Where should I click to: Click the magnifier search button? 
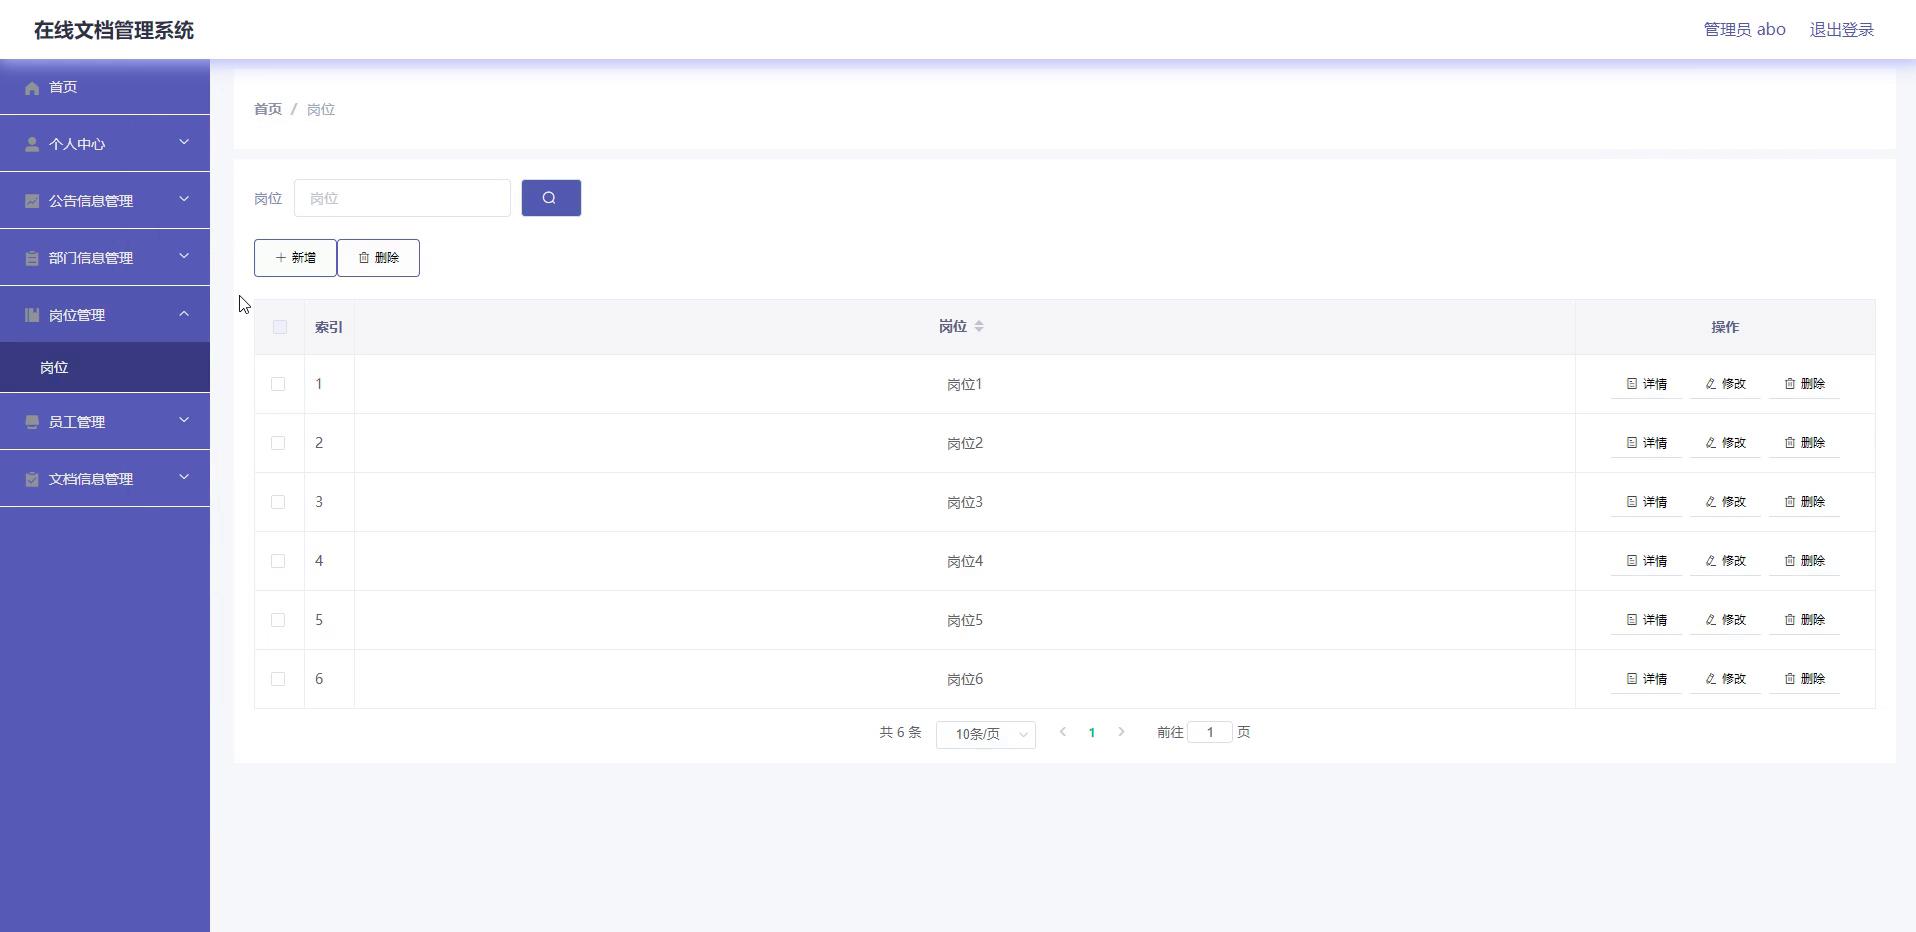550,198
